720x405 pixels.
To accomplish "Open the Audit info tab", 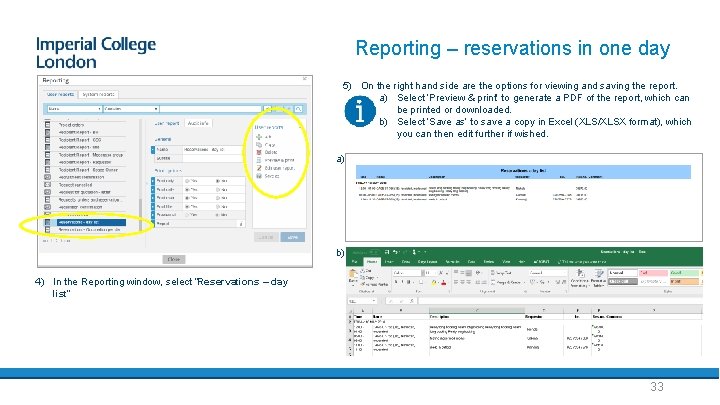I will click(x=198, y=123).
